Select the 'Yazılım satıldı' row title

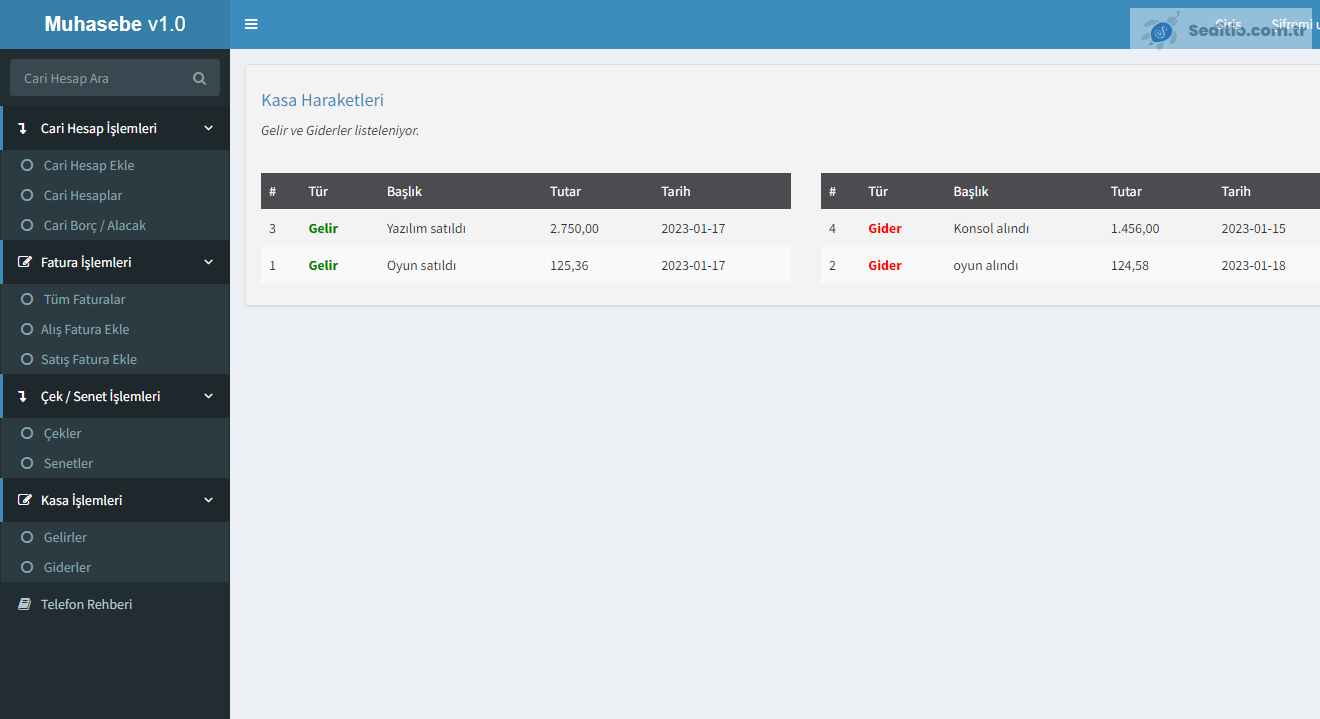426,228
